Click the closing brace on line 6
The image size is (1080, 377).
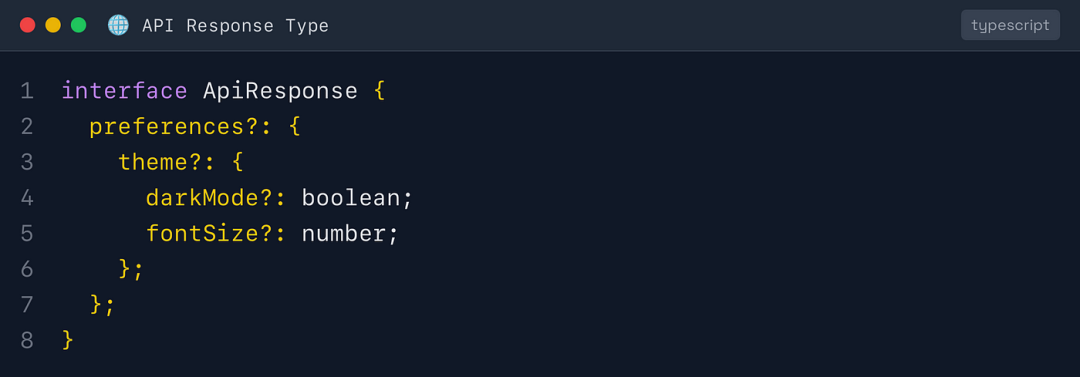coord(125,270)
